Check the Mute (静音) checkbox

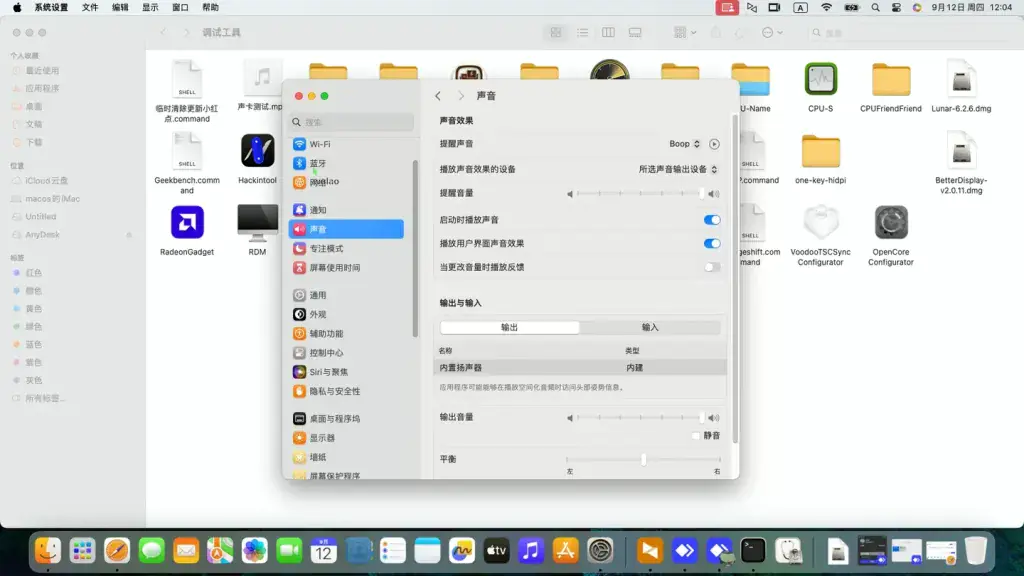tap(696, 436)
